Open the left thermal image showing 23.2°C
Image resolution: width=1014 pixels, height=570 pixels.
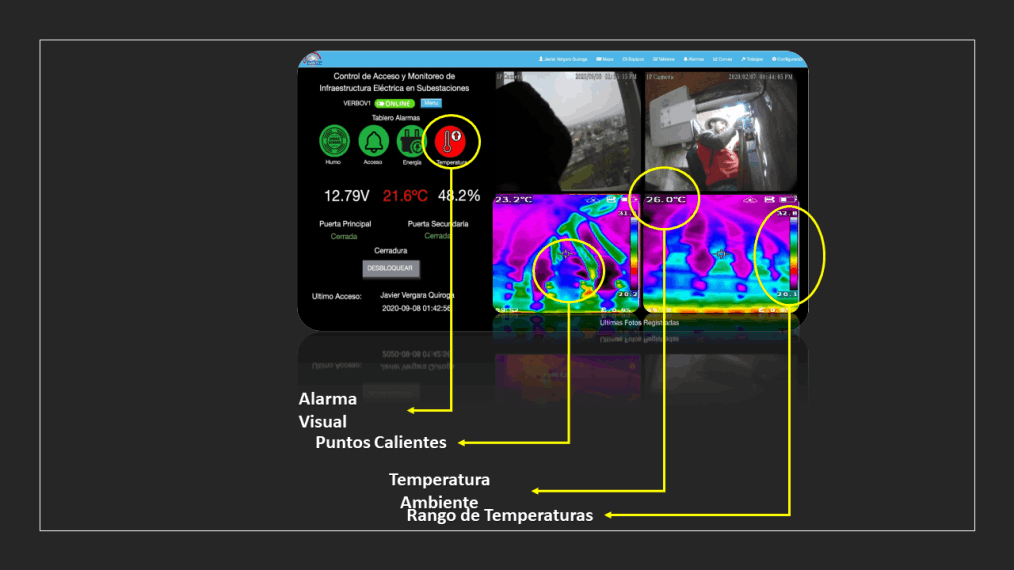565,252
